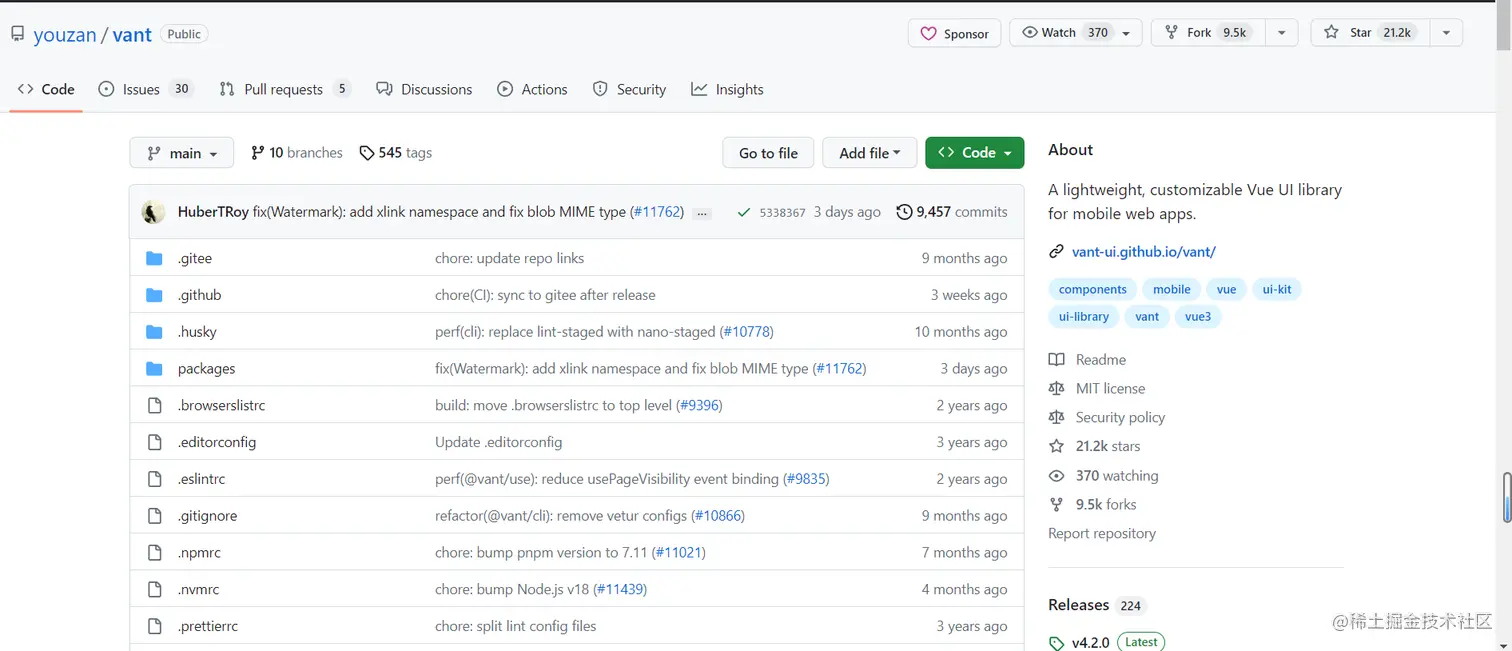Click the Go to file button
Image resolution: width=1512 pixels, height=651 pixels.
[x=768, y=153]
